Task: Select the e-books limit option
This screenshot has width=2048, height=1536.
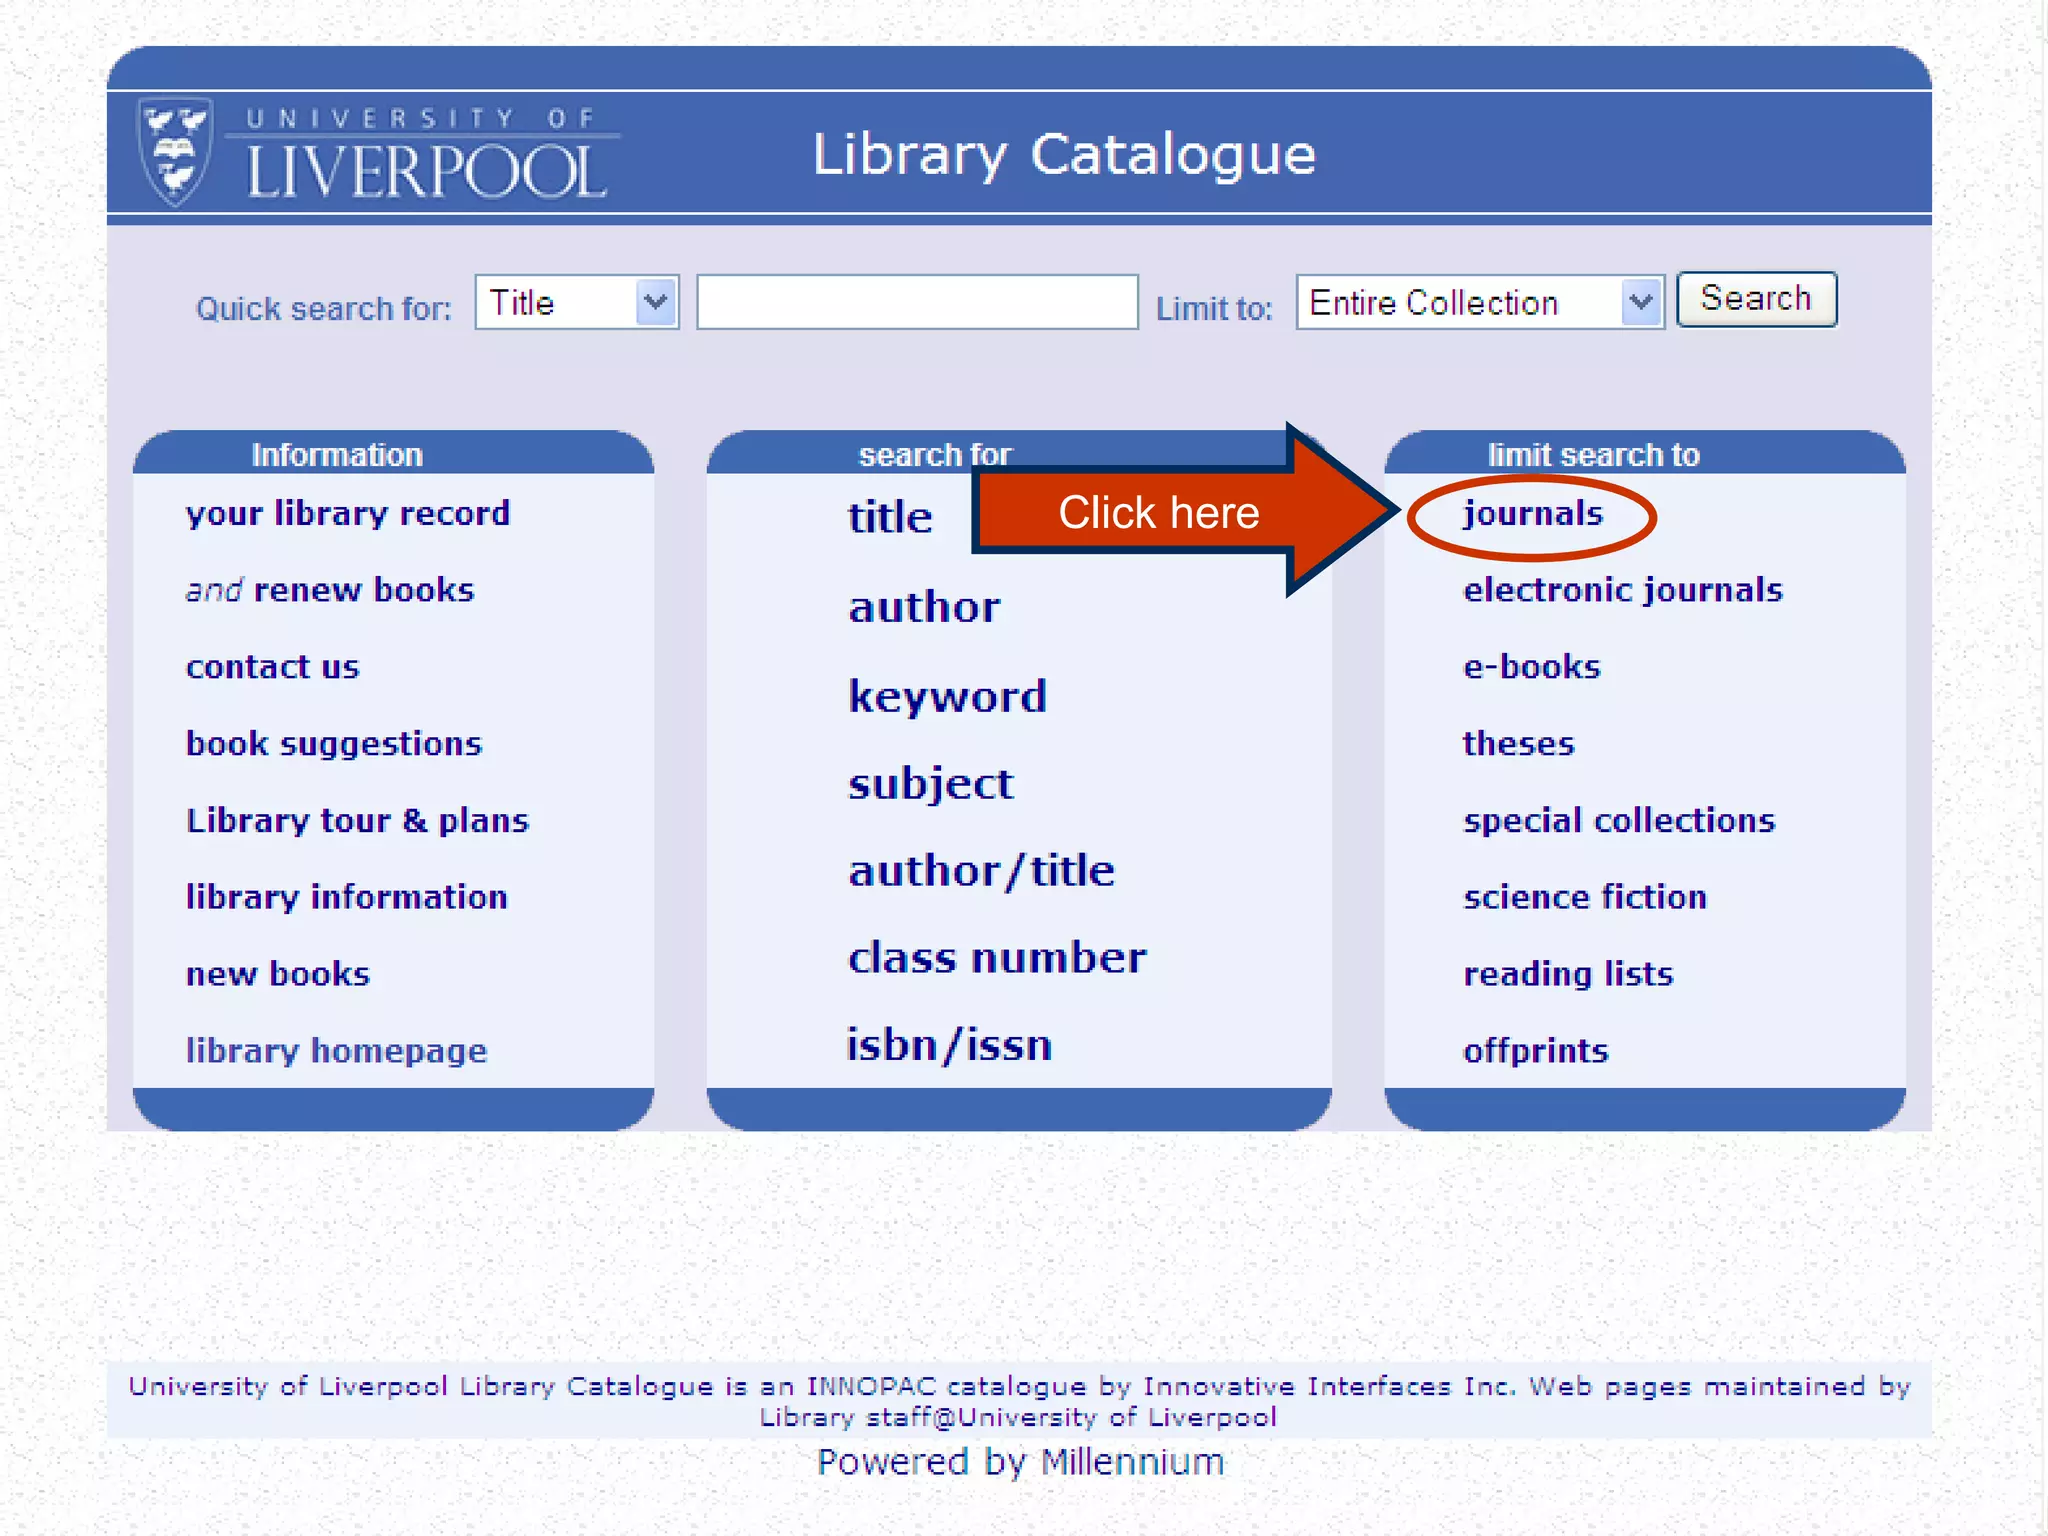Action: [x=1531, y=667]
